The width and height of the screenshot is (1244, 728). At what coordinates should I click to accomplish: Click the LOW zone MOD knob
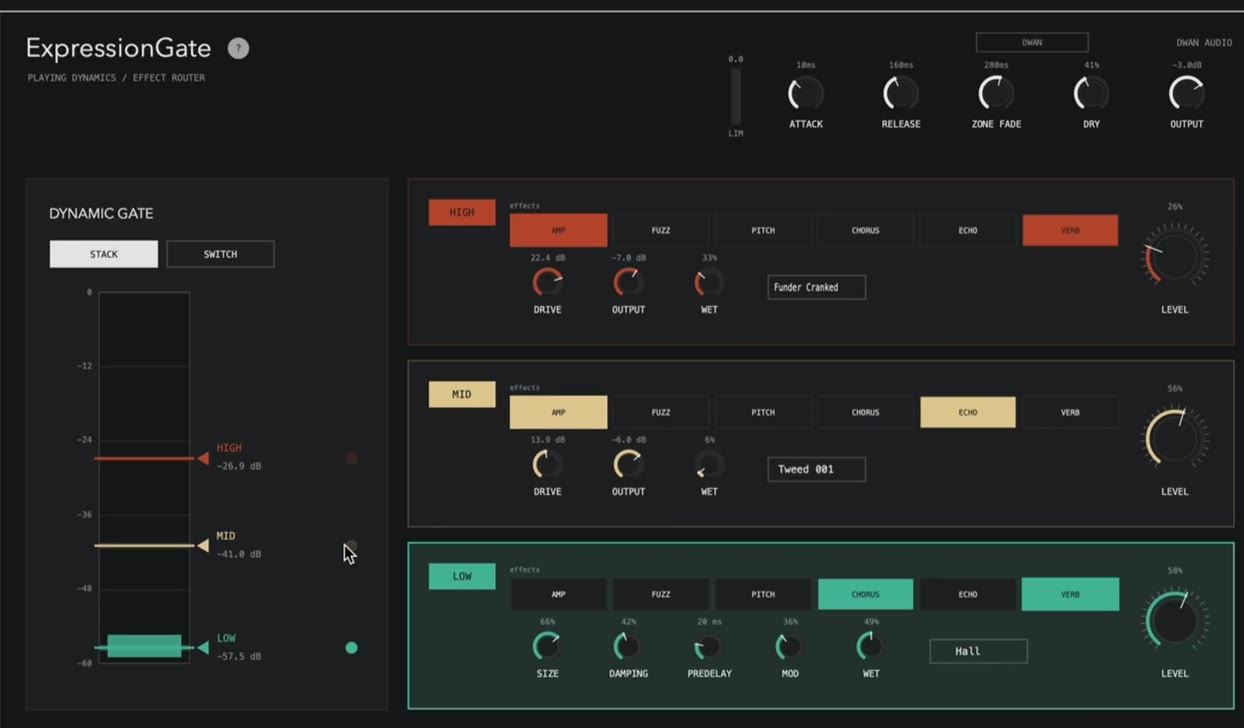(x=790, y=647)
